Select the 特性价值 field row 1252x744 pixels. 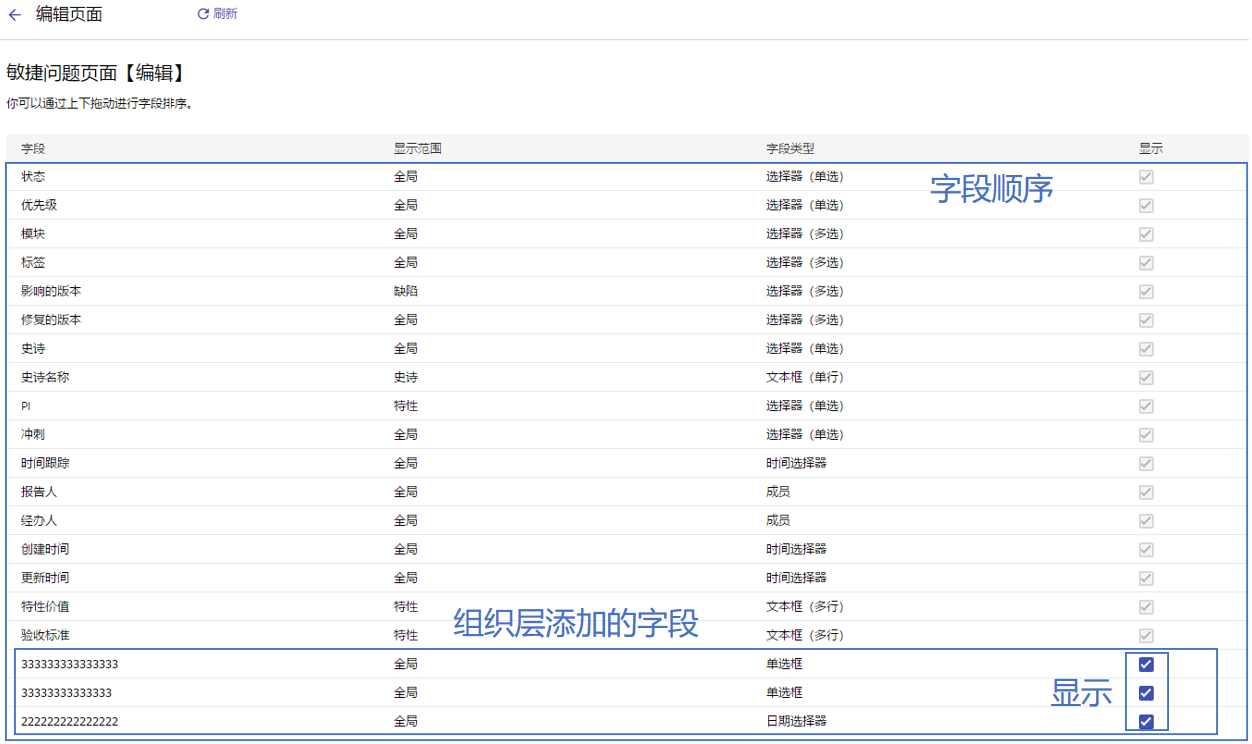click(45, 607)
